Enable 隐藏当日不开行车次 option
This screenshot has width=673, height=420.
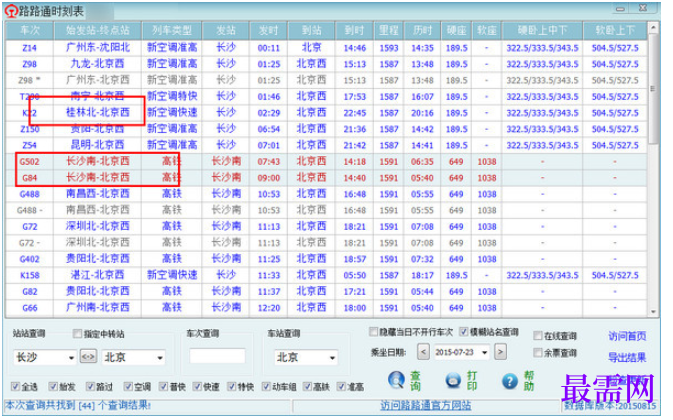(x=373, y=332)
